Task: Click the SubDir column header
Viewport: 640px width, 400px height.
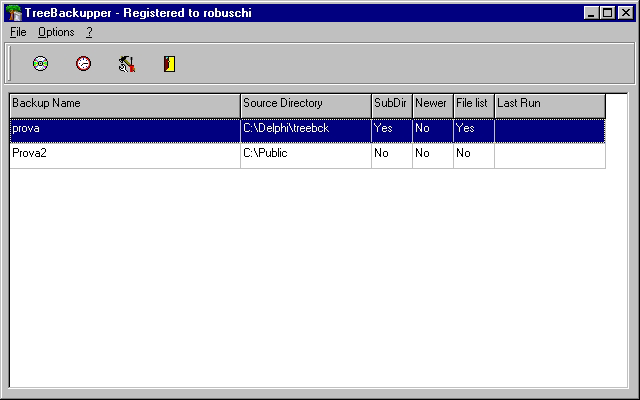Action: (391, 104)
